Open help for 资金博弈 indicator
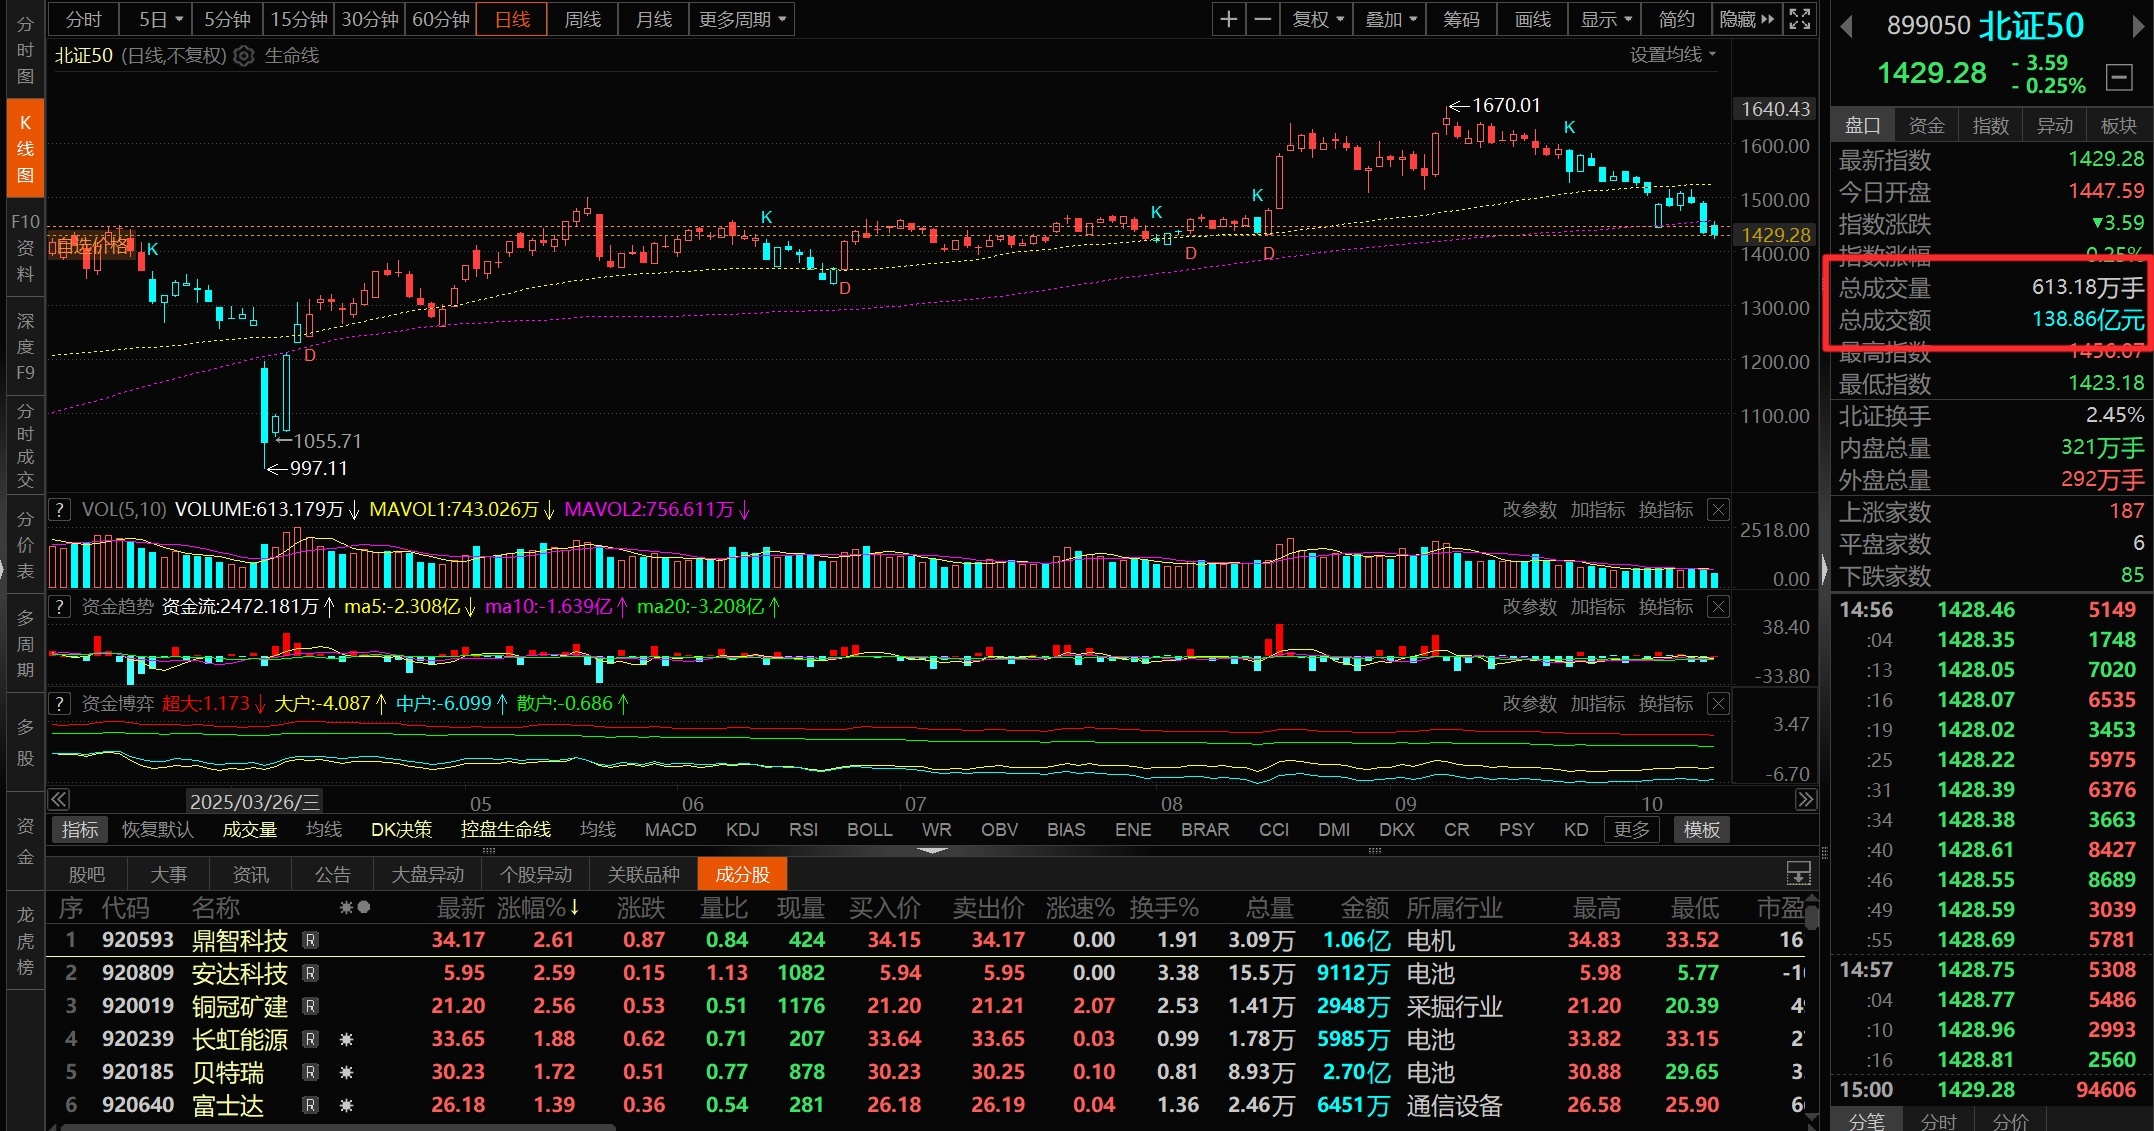The image size is (2154, 1131). coord(60,703)
